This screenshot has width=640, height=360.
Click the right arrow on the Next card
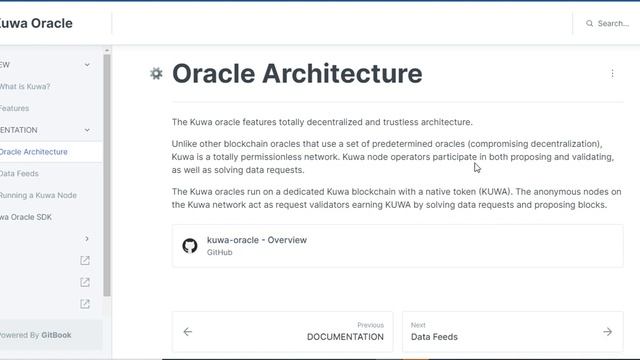[x=607, y=332]
